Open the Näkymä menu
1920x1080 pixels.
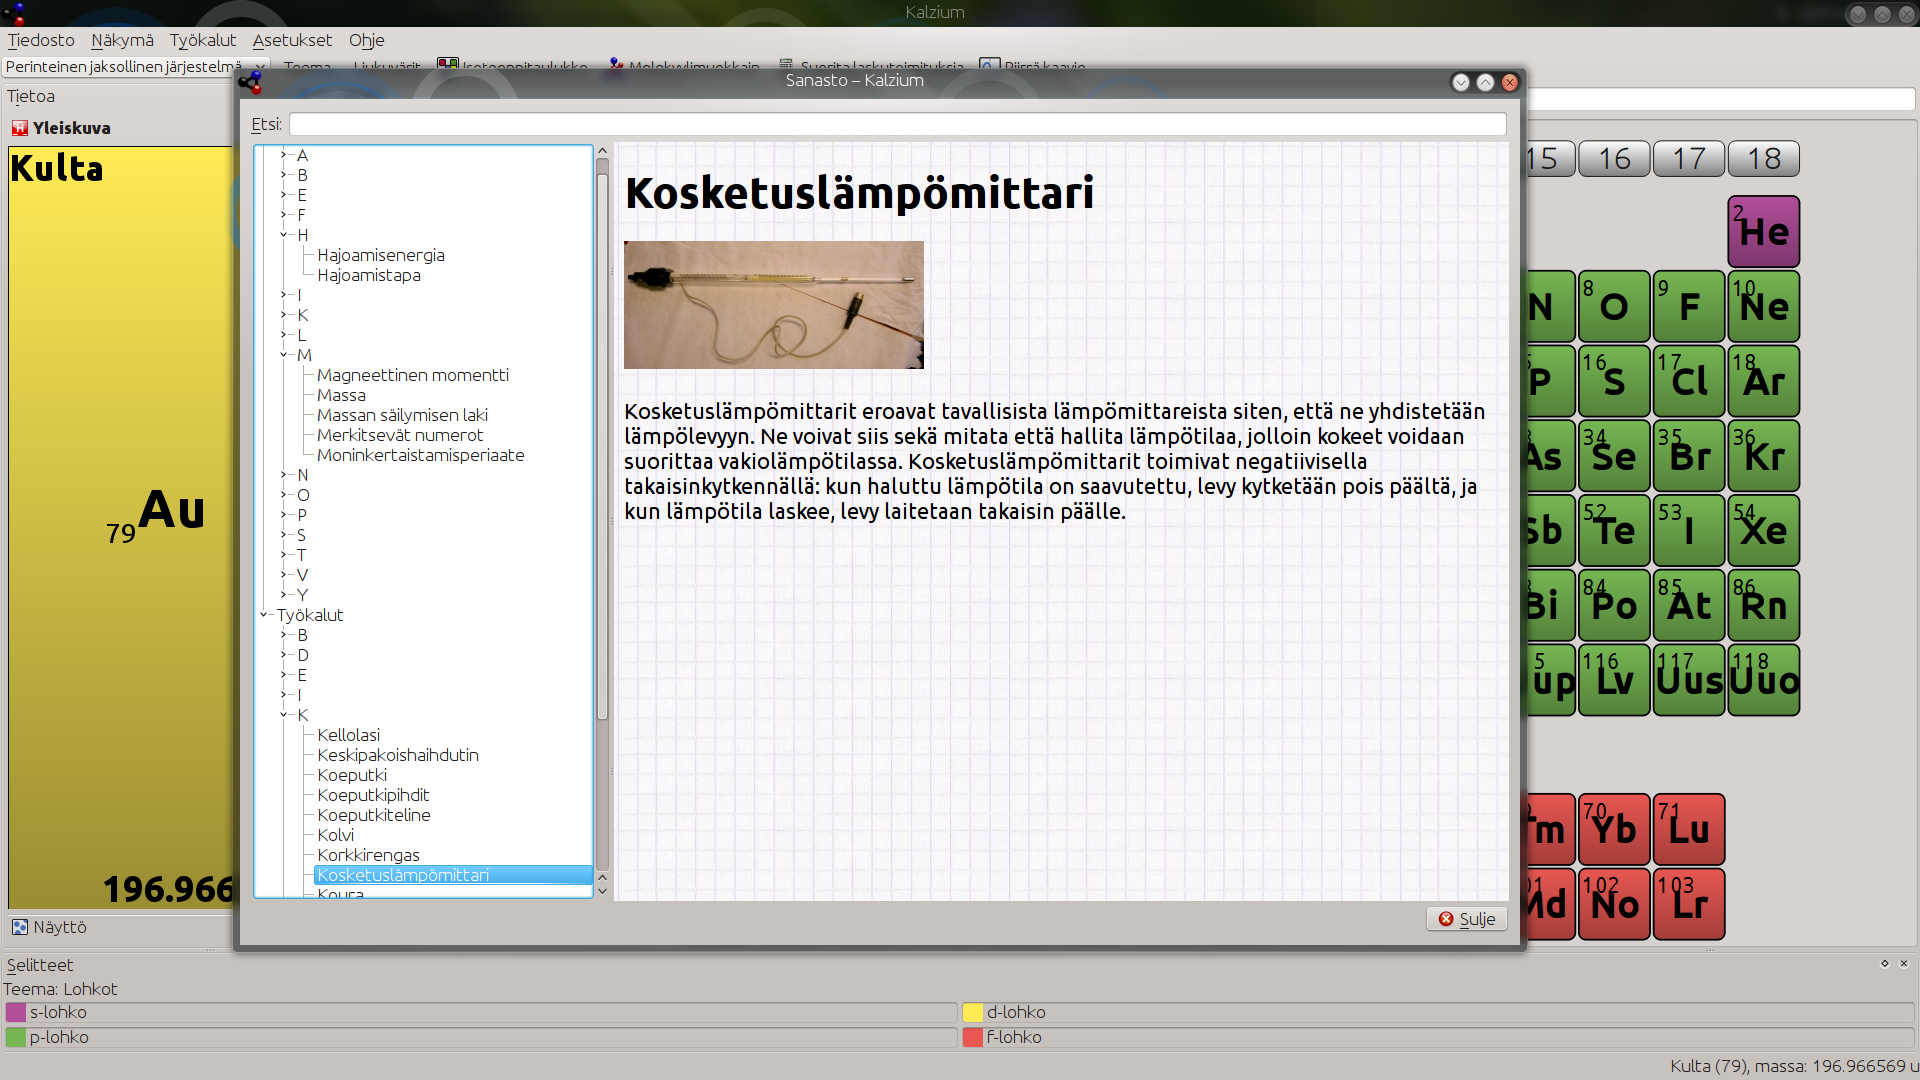point(122,40)
